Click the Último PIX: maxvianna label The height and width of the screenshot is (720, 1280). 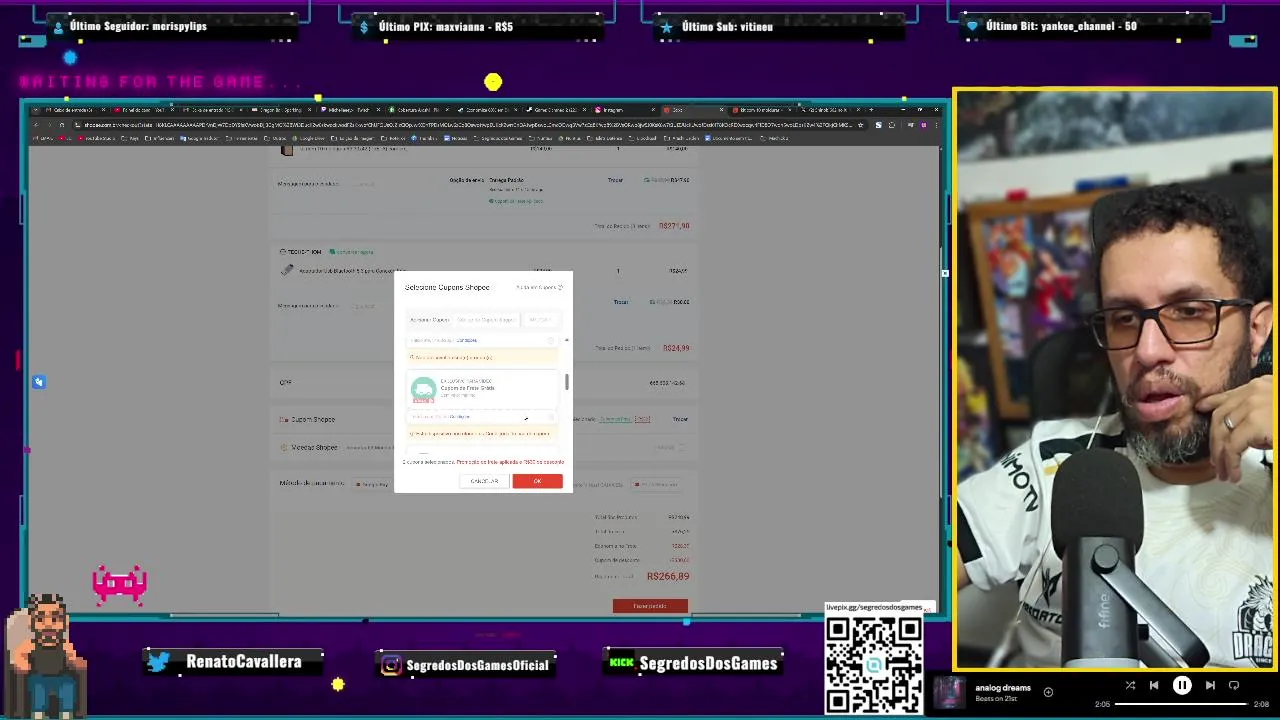point(446,27)
